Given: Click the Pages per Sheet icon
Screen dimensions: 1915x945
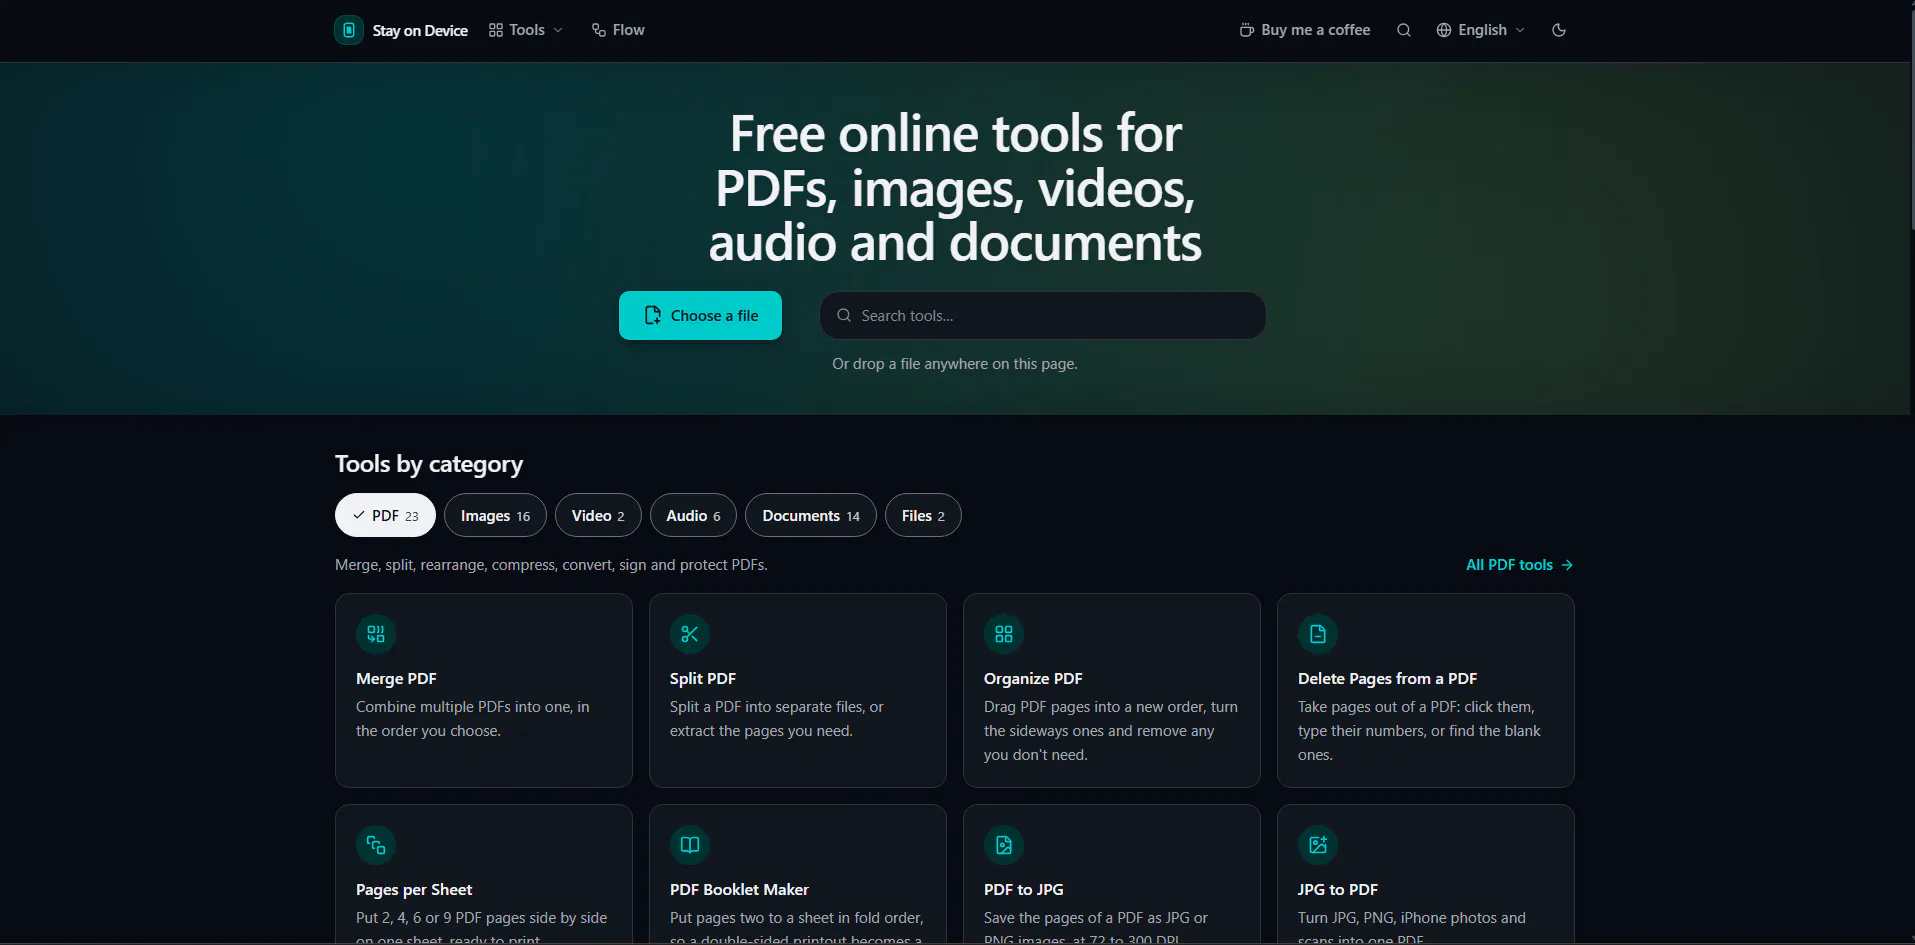Looking at the screenshot, I should tap(376, 845).
